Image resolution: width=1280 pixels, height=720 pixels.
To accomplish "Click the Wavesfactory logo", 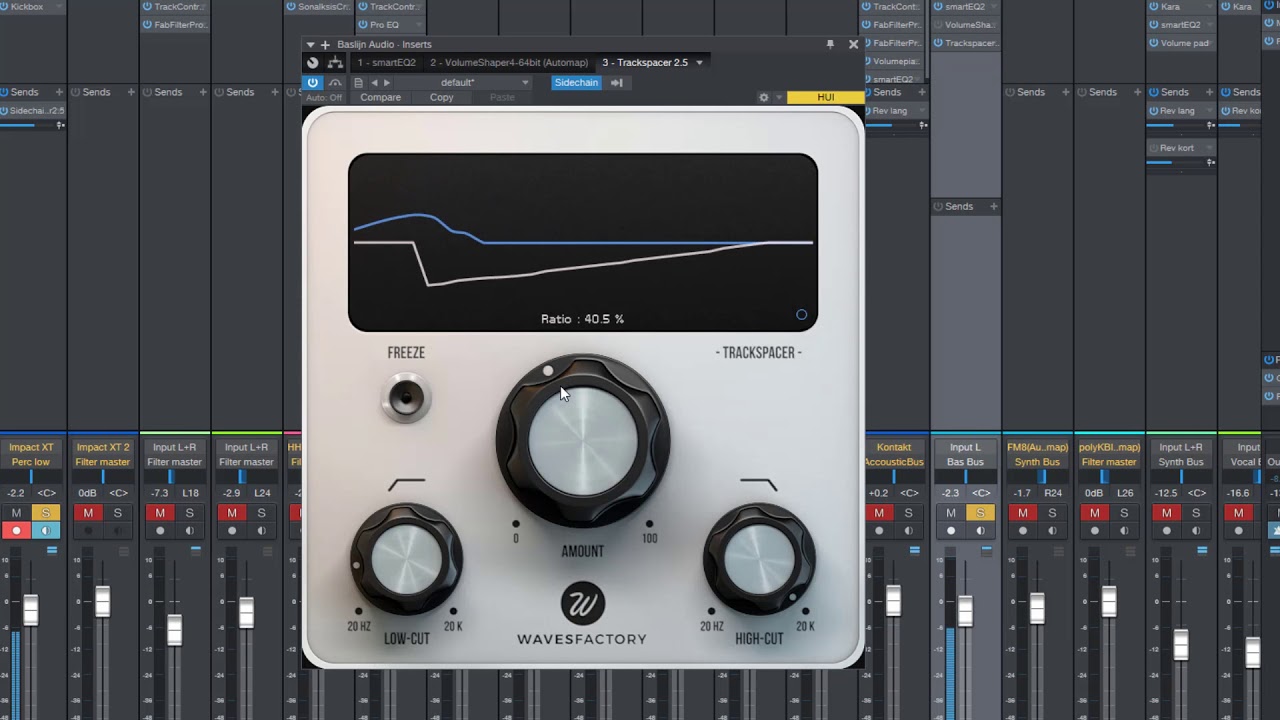I will pyautogui.click(x=582, y=604).
